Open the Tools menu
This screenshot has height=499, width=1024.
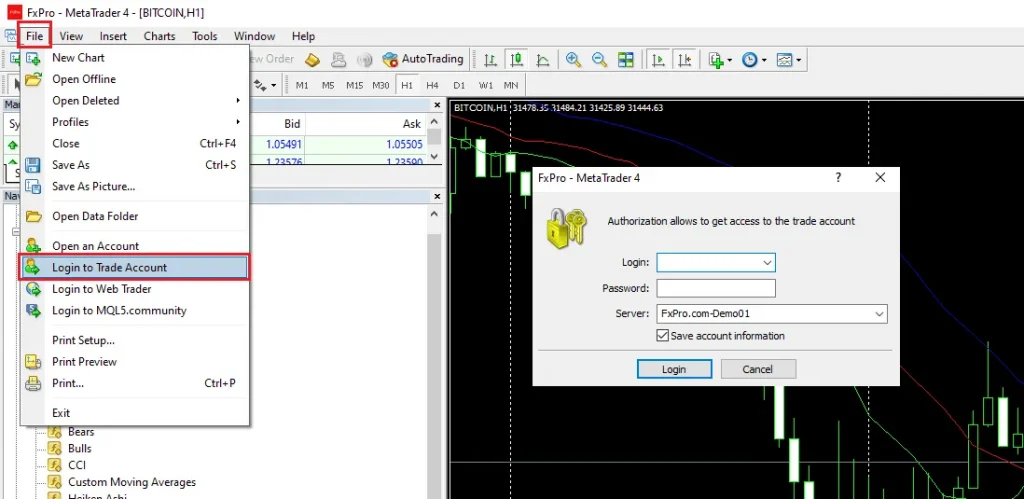coord(204,37)
